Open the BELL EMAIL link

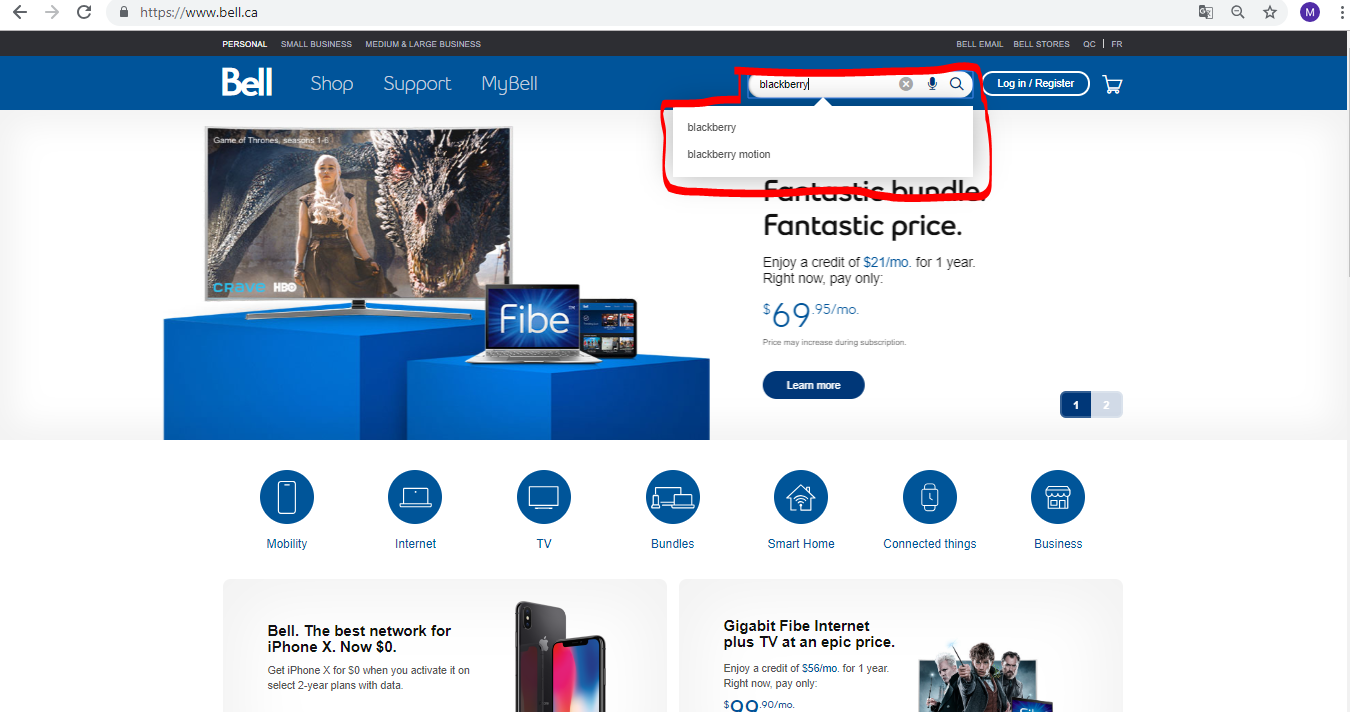[980, 44]
